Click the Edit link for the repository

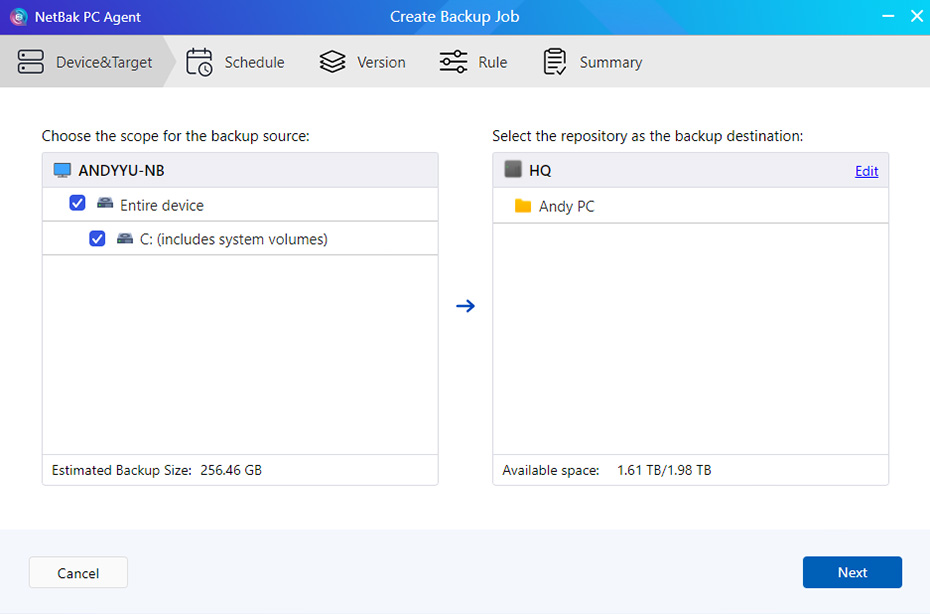pos(866,171)
